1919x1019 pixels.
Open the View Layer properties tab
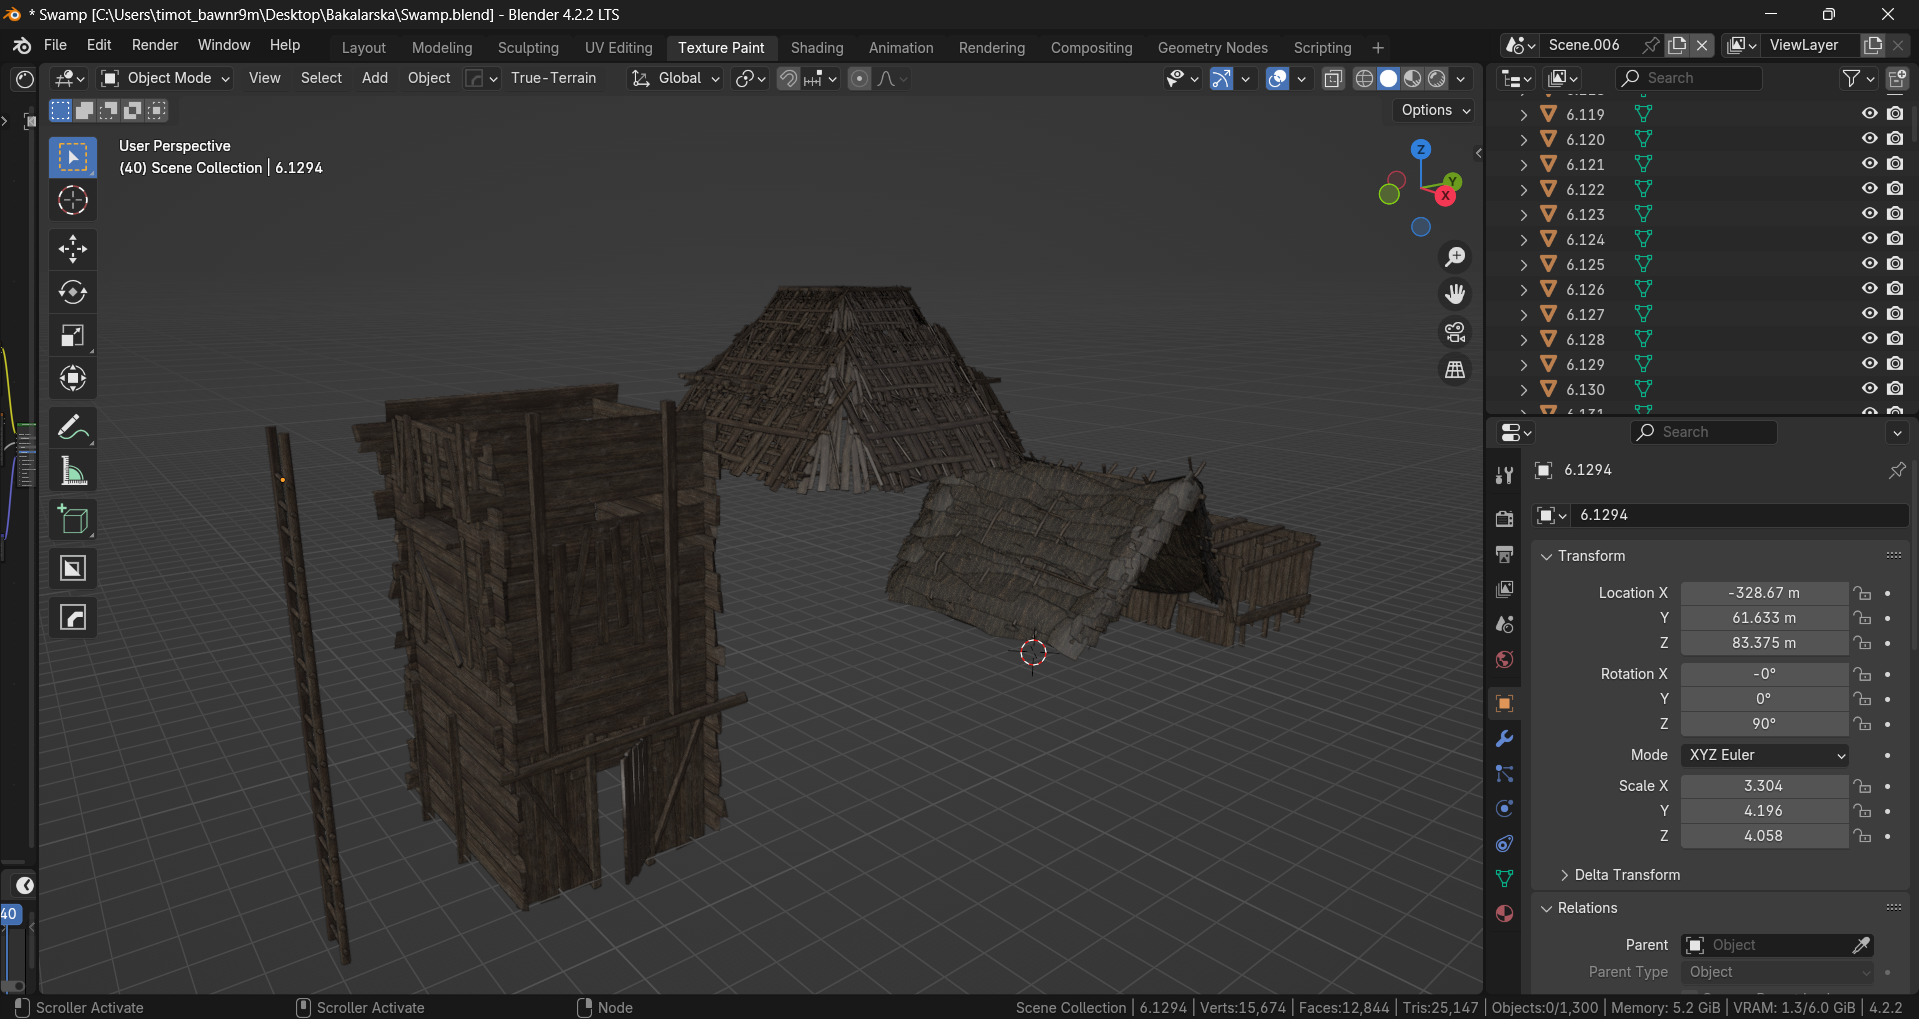click(1504, 589)
